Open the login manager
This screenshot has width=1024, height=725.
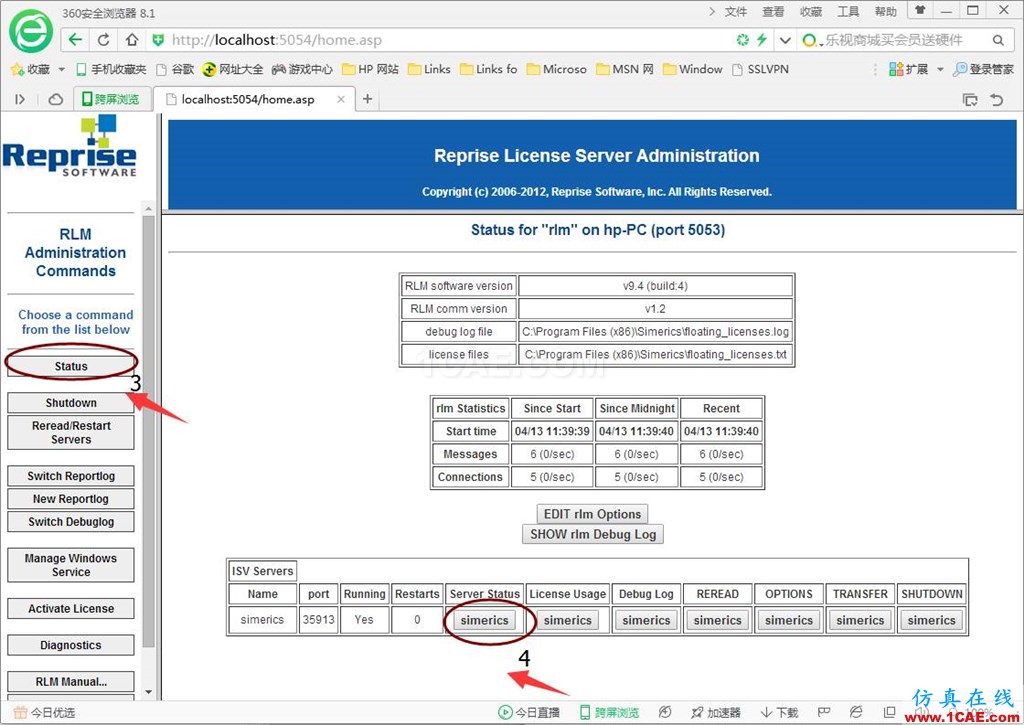click(984, 69)
